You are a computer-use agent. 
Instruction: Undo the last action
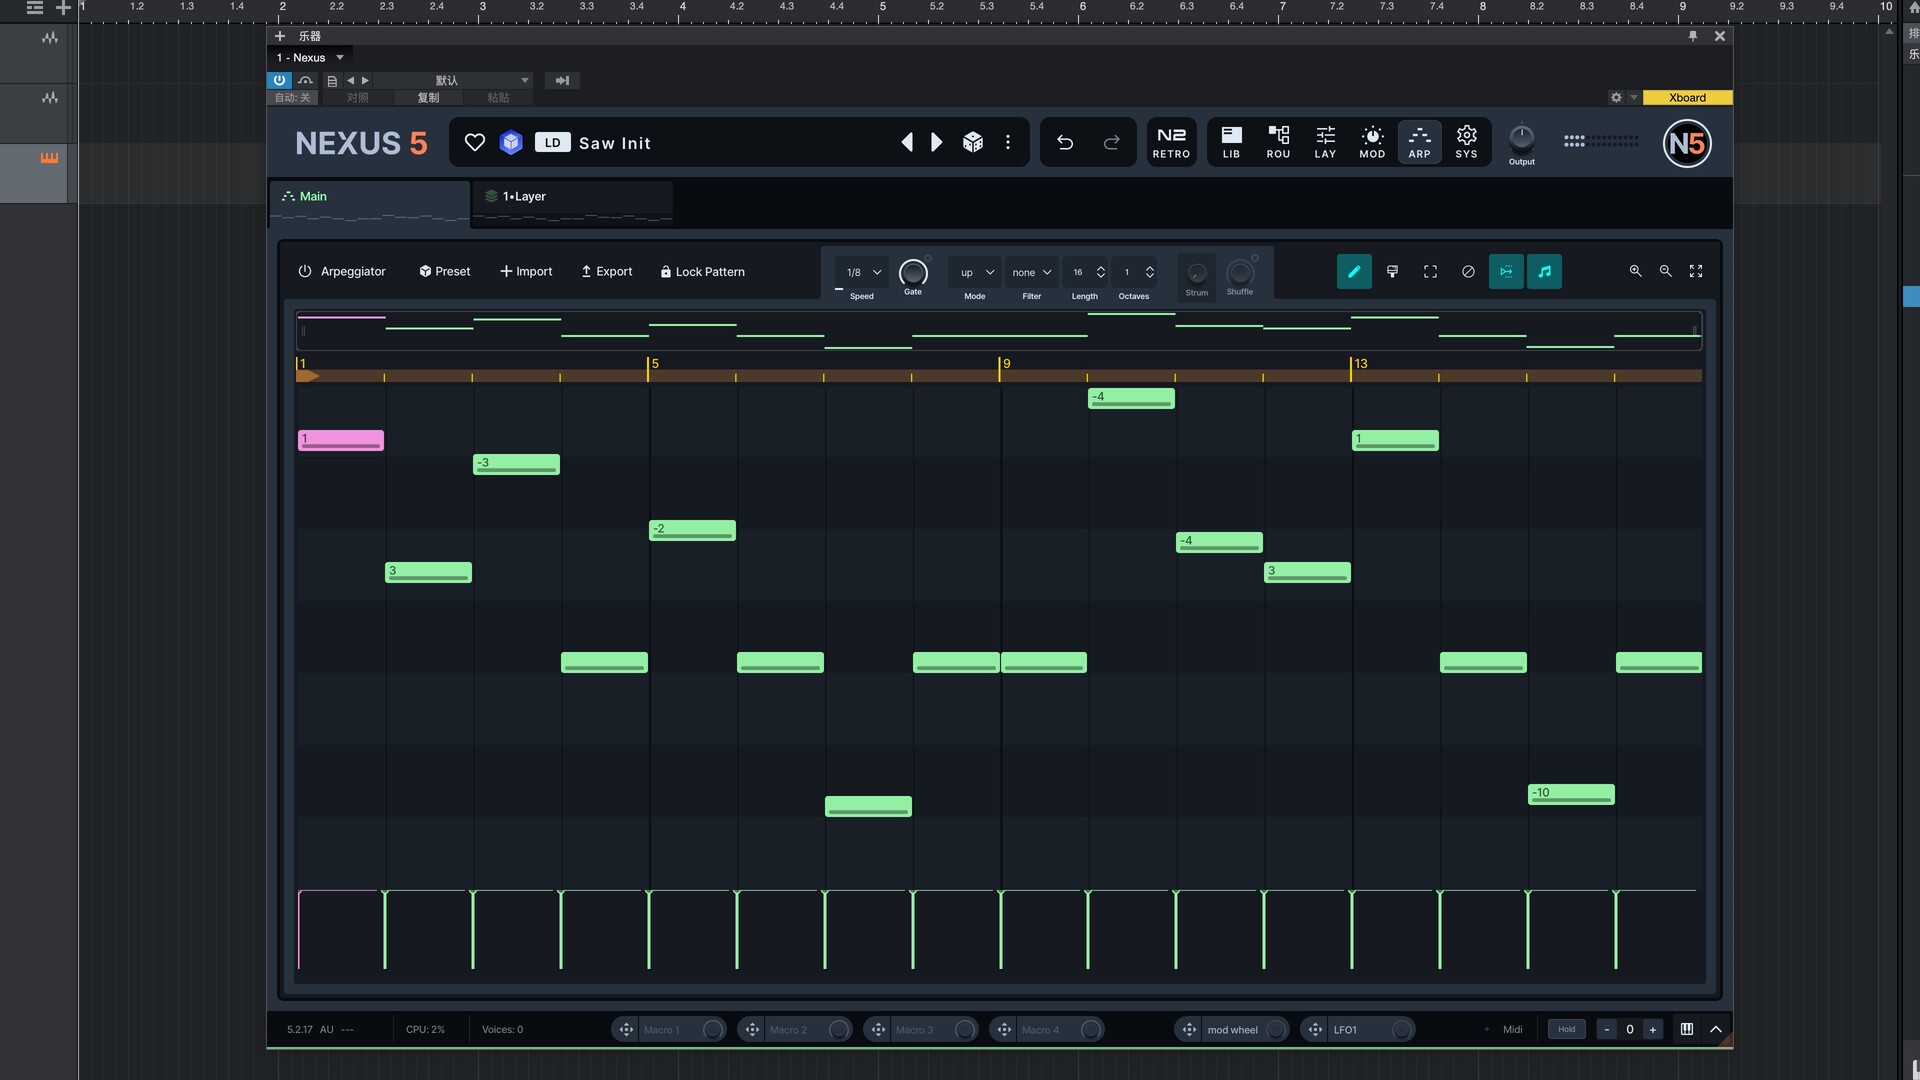1065,143
